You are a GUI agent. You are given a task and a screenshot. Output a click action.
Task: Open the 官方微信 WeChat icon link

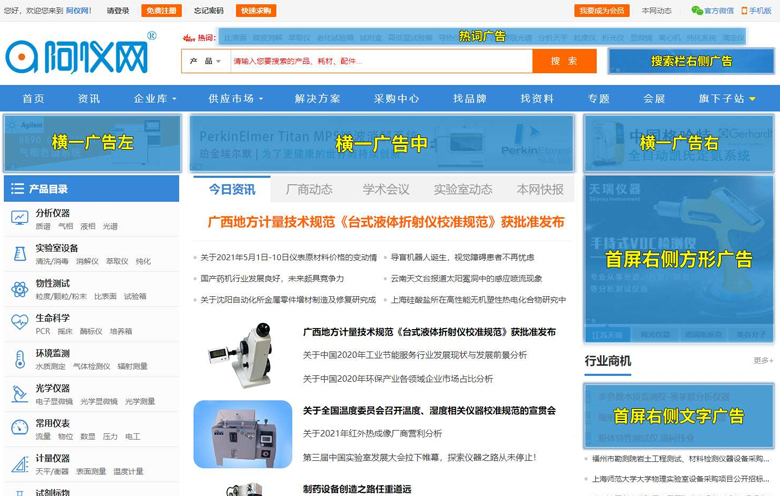(x=697, y=11)
